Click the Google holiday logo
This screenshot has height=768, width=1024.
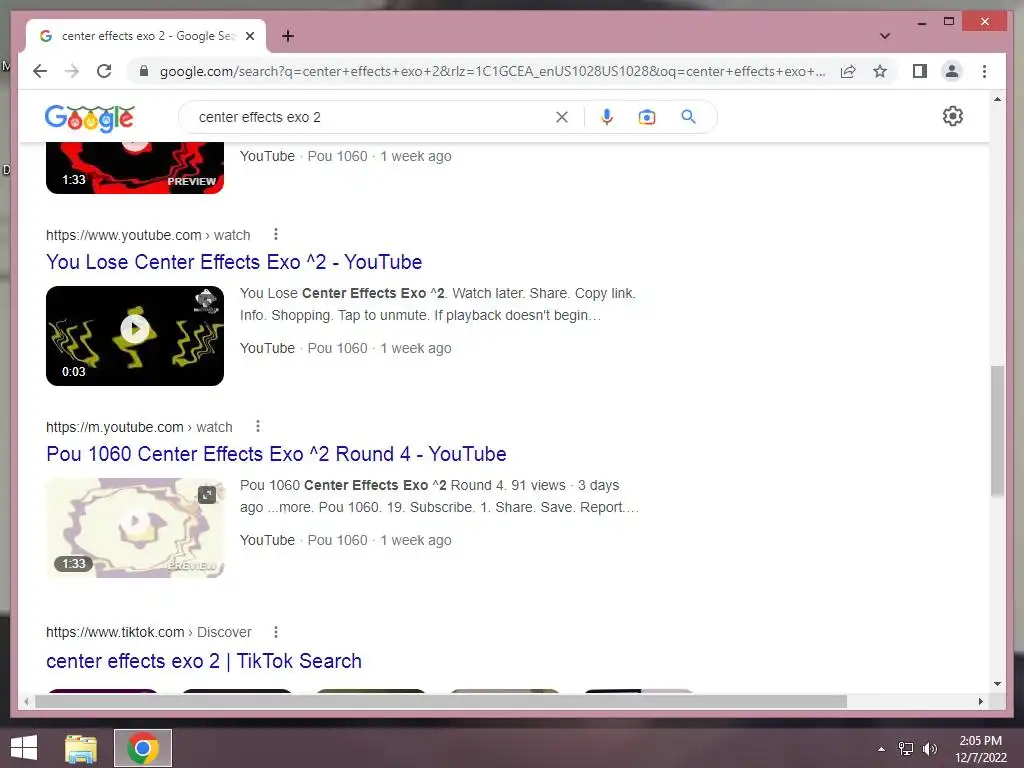pyautogui.click(x=90, y=118)
